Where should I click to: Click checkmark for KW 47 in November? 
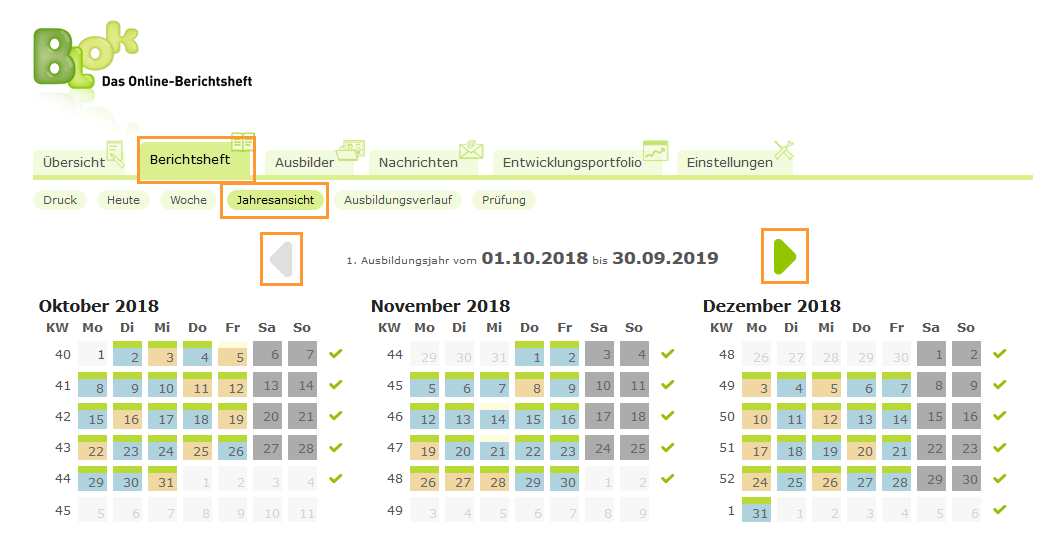pyautogui.click(x=668, y=447)
